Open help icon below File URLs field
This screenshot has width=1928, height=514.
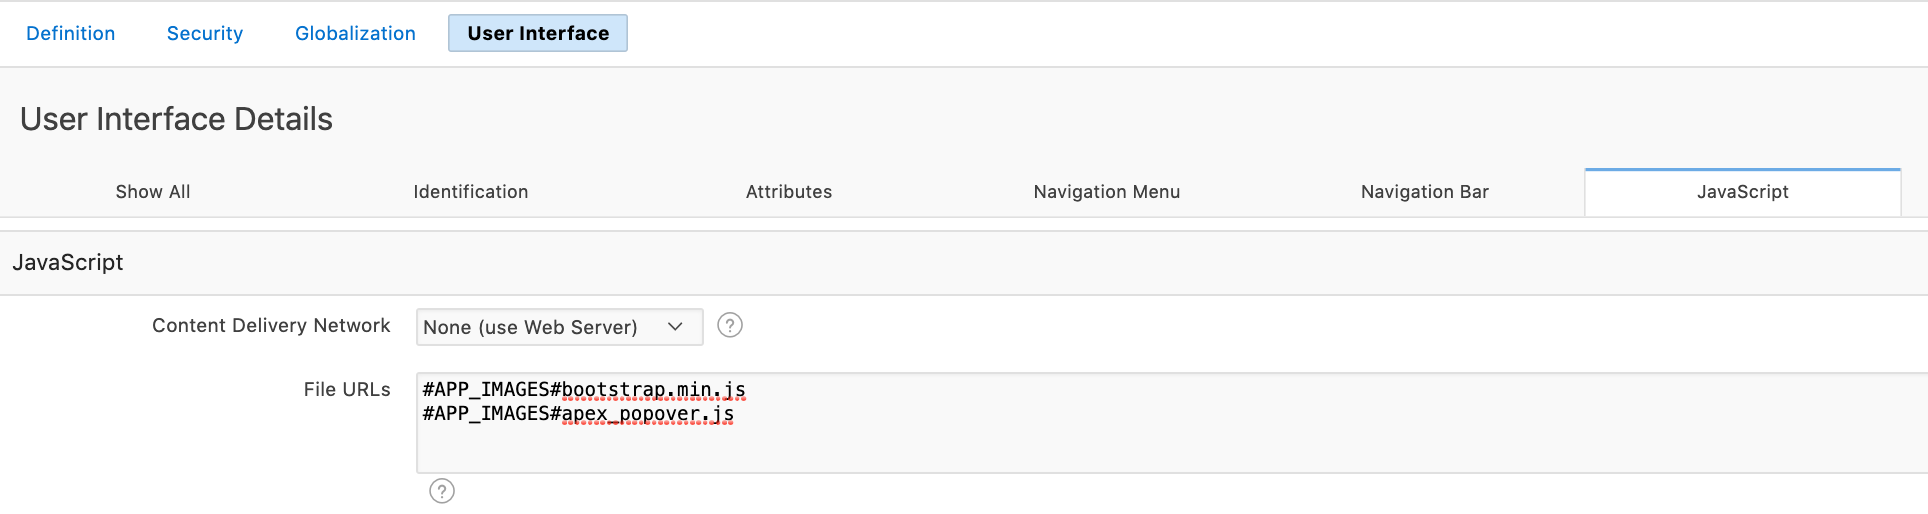click(x=442, y=491)
